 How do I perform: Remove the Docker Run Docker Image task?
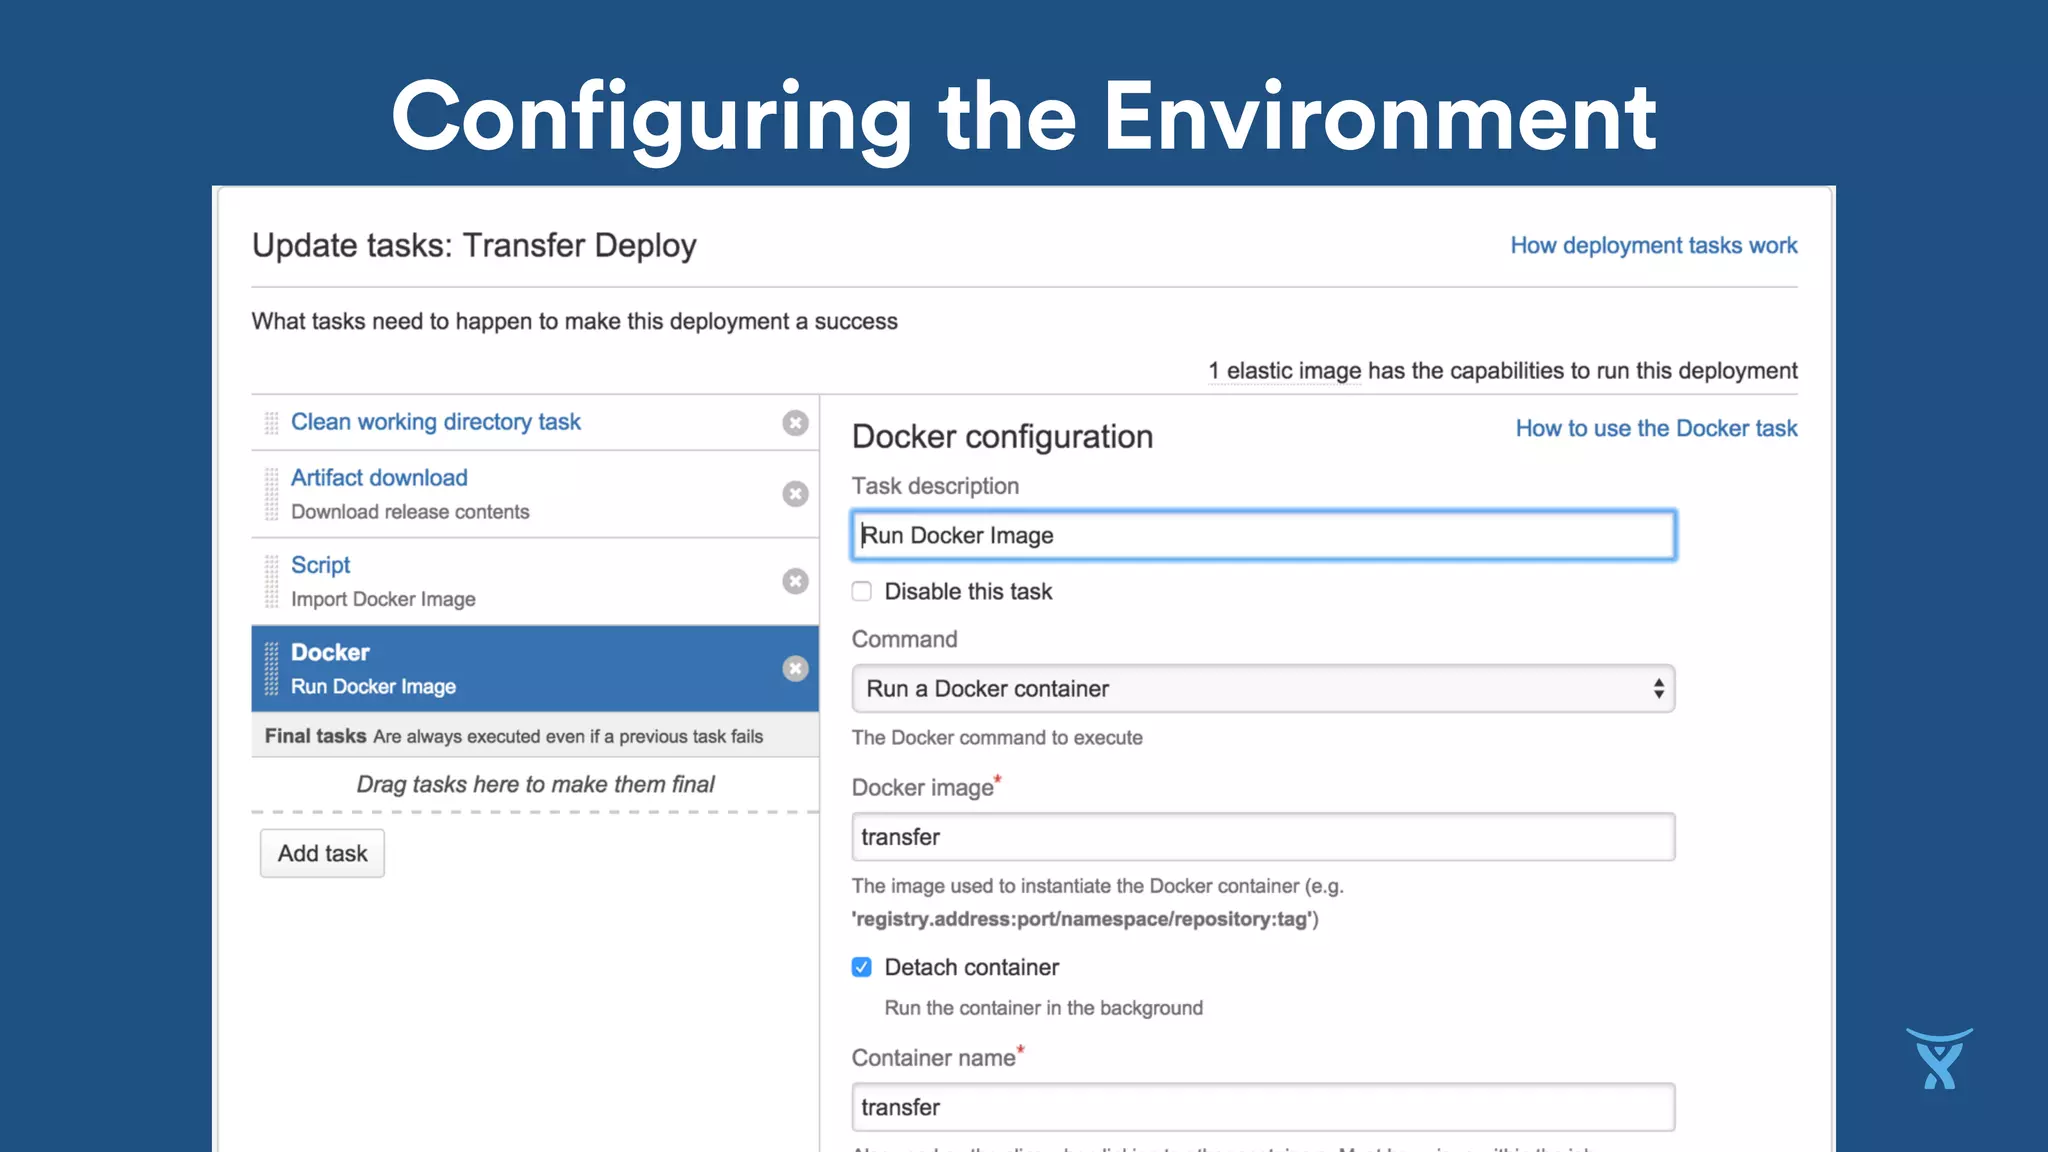tap(795, 669)
